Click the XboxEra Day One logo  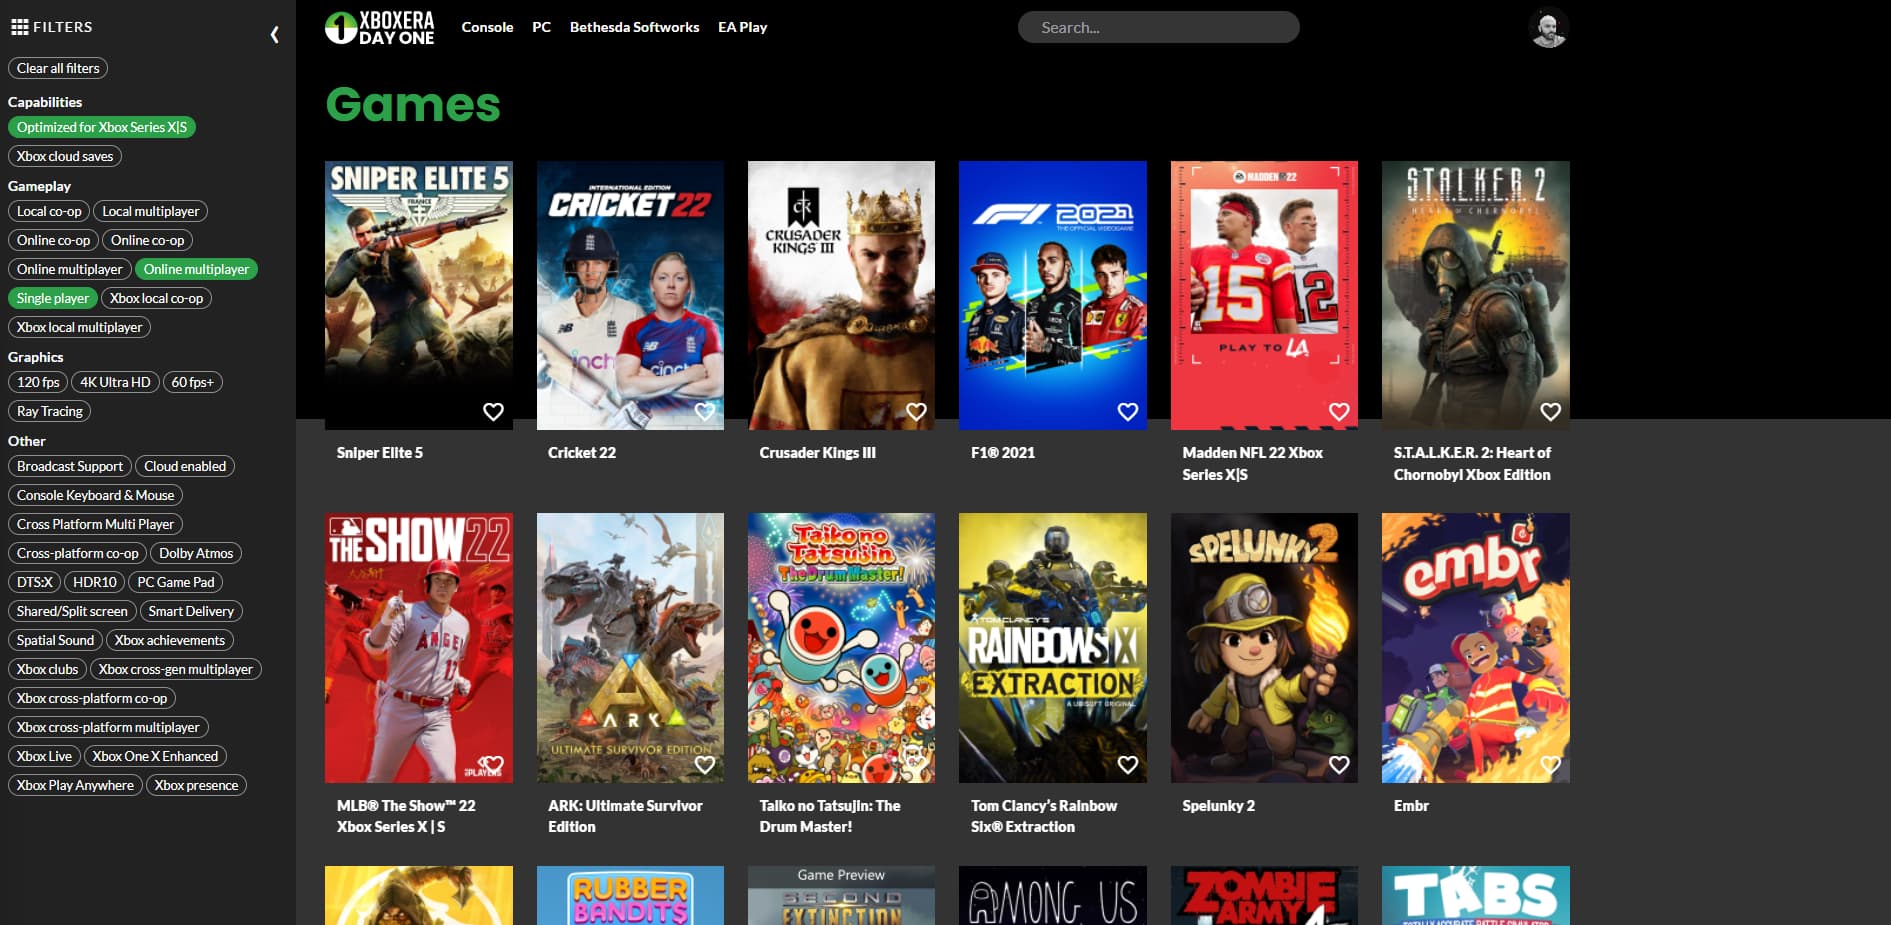[380, 28]
